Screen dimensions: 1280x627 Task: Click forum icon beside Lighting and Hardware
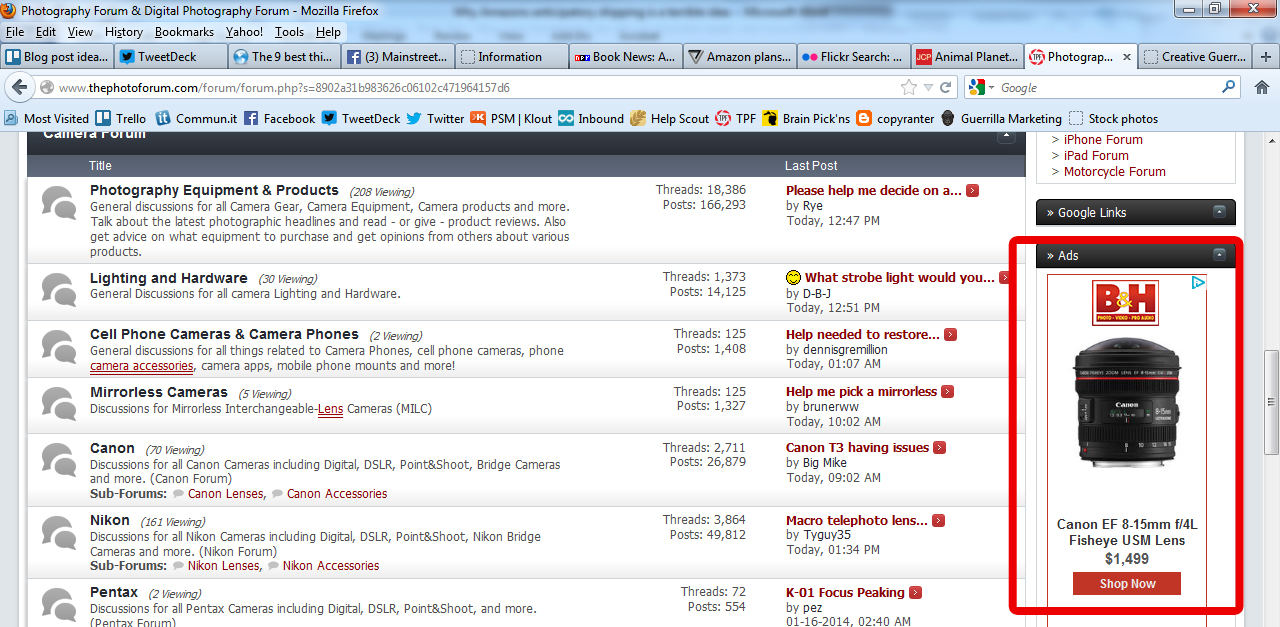pyautogui.click(x=59, y=290)
